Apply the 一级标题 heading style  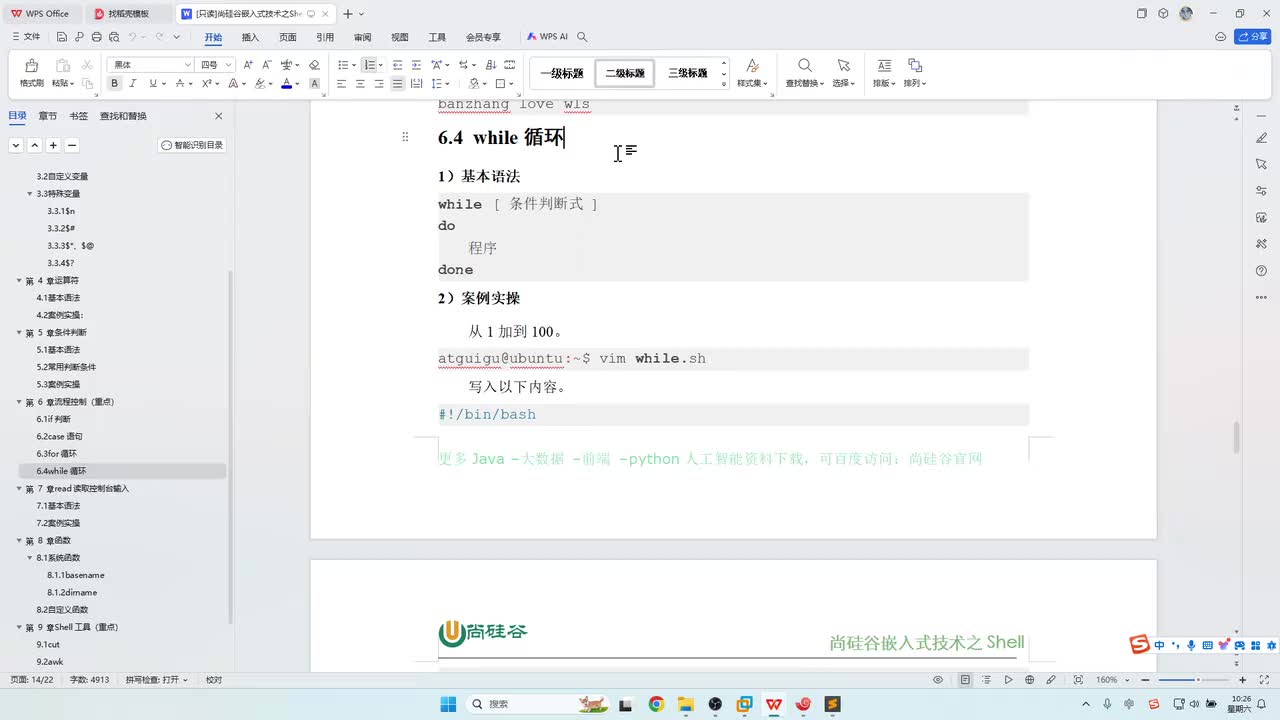[x=561, y=73]
